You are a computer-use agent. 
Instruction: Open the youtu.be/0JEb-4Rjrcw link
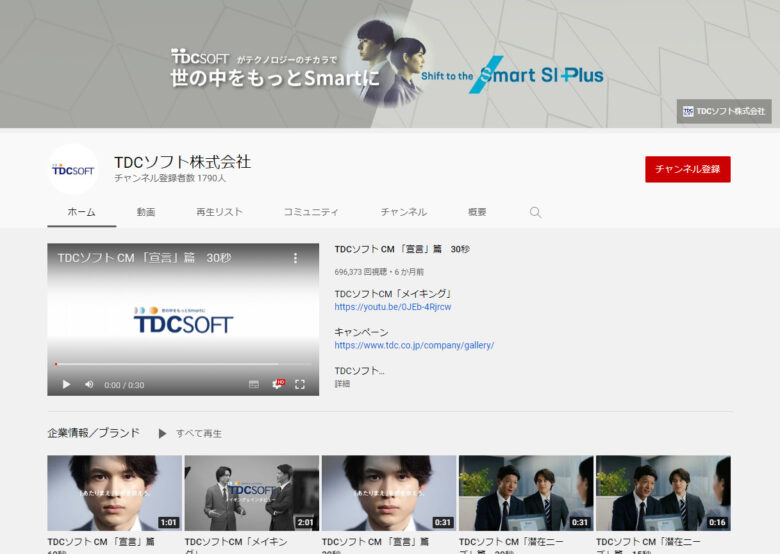coord(392,307)
